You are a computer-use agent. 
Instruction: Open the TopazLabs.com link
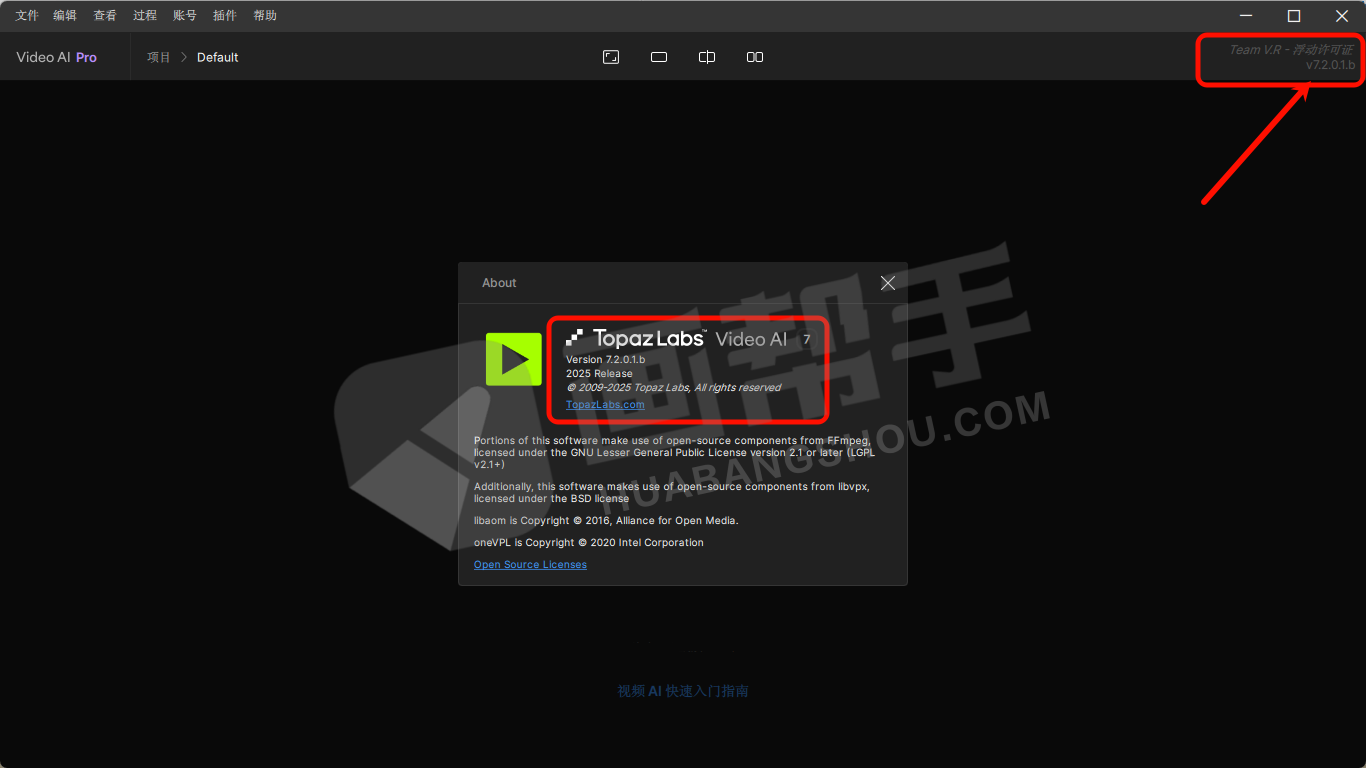[605, 404]
